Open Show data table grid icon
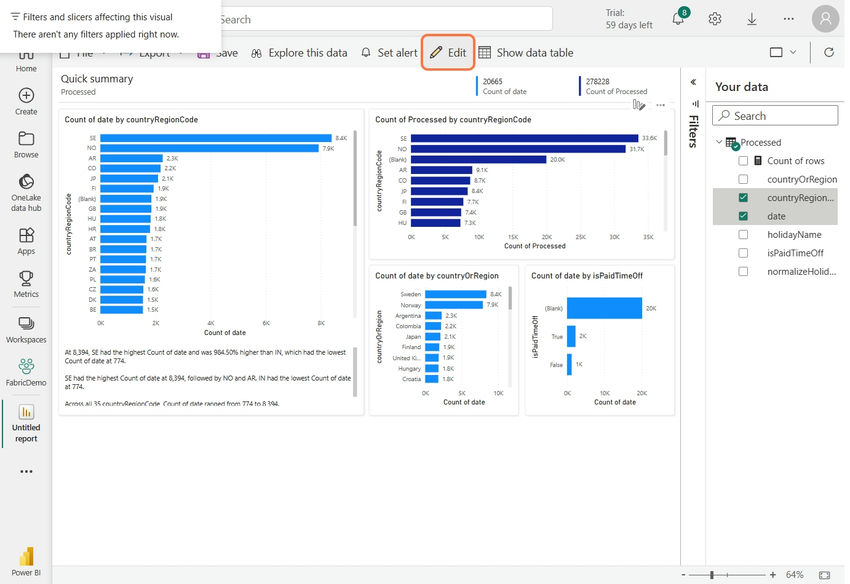The image size is (850, 584). coord(485,52)
